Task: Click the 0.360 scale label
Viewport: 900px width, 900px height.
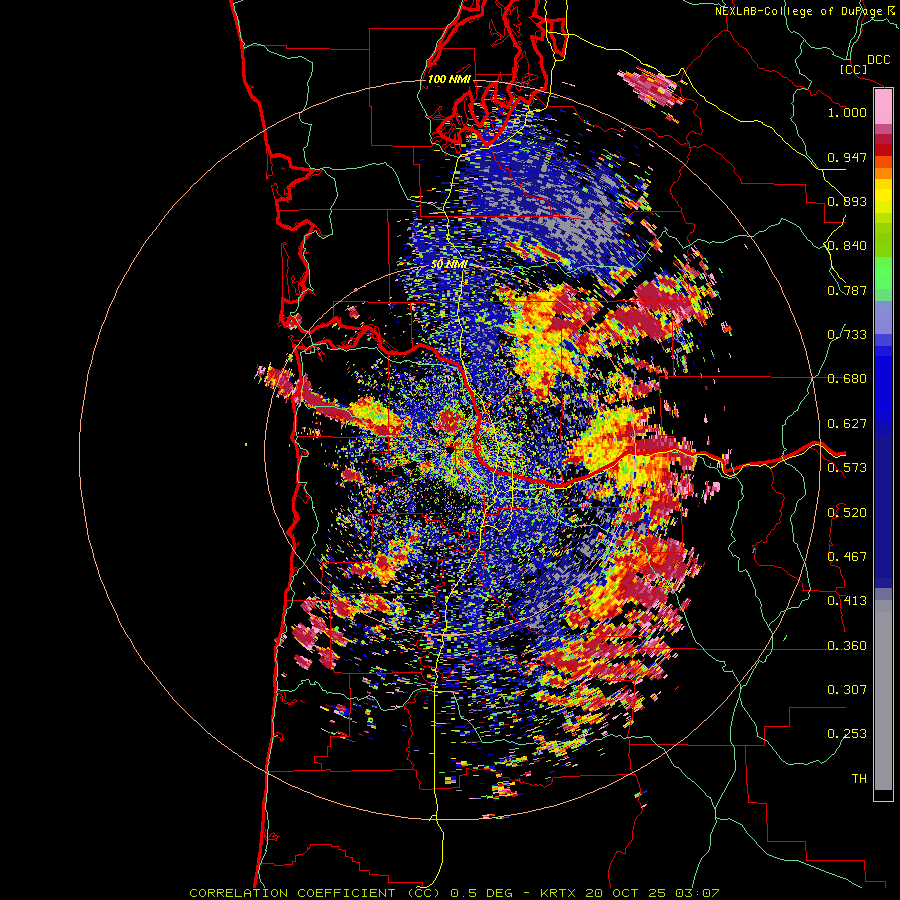Action: pyautogui.click(x=847, y=646)
